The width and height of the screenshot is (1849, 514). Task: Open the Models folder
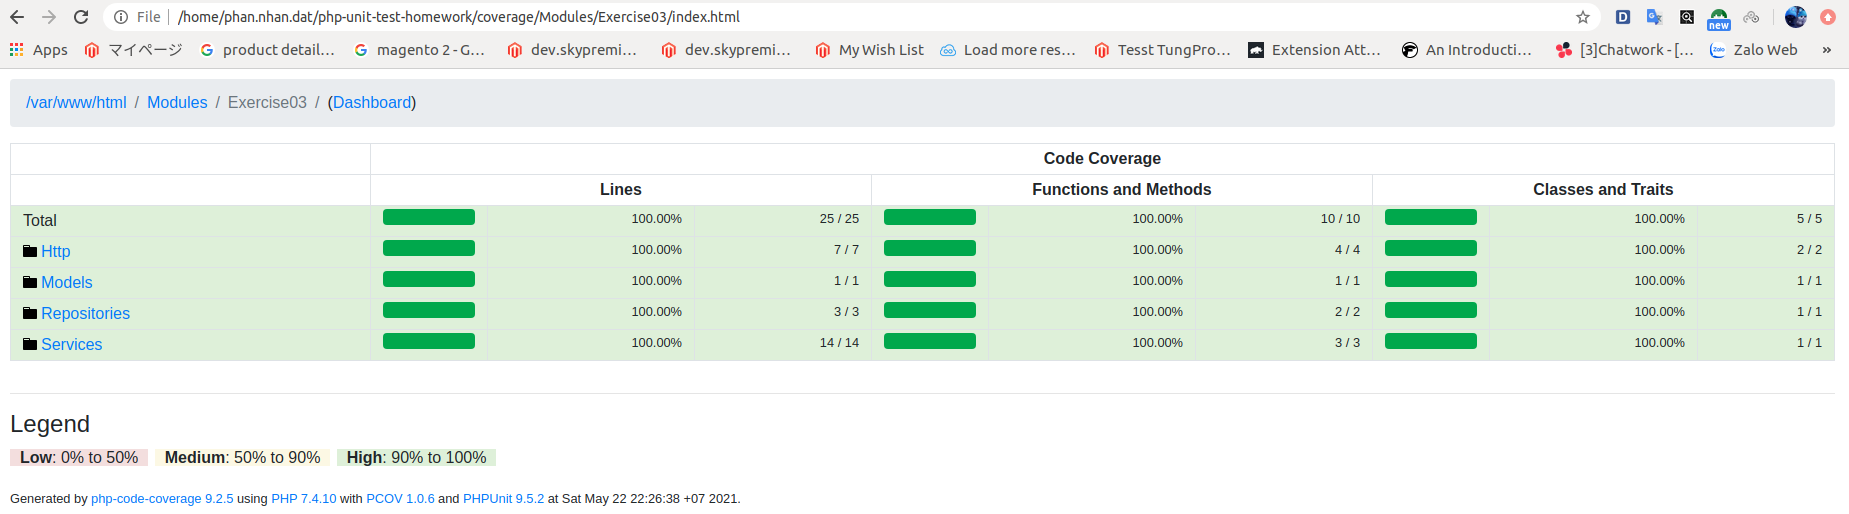click(67, 282)
